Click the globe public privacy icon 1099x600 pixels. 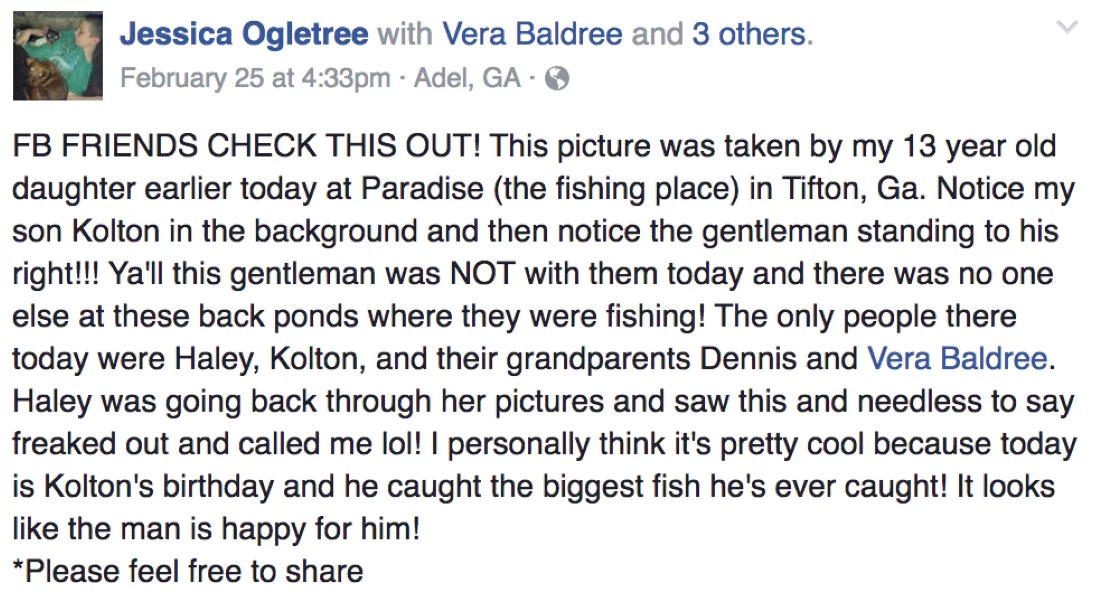coord(557,78)
